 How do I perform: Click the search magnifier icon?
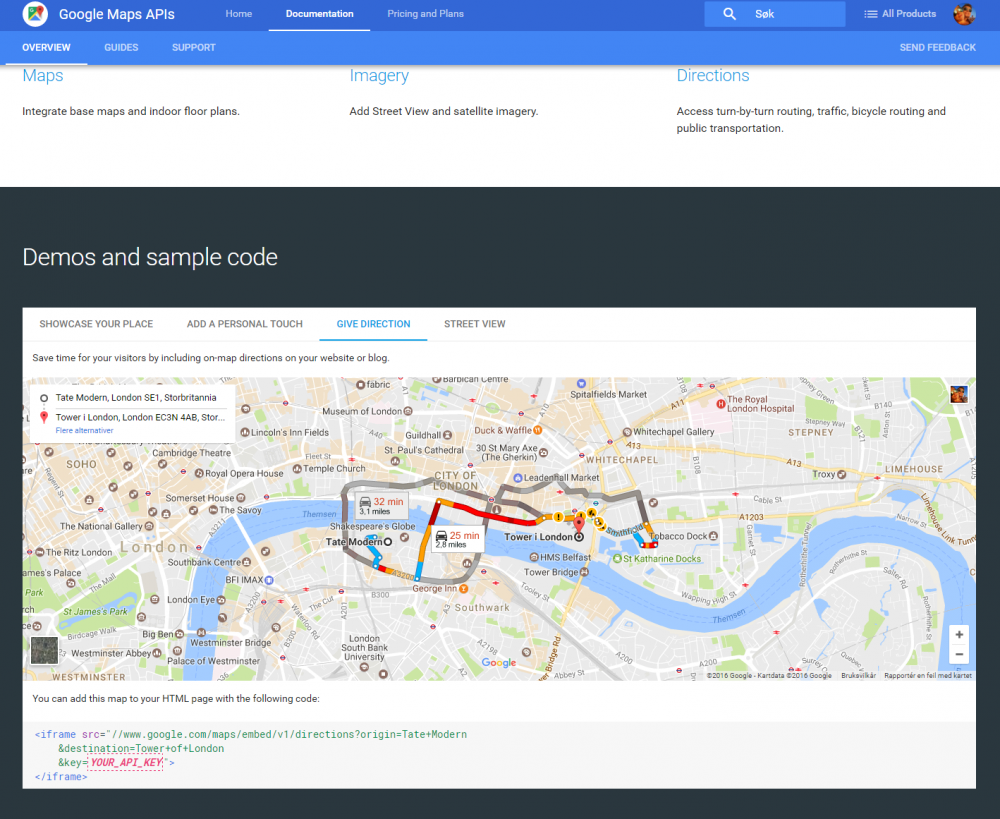tap(730, 14)
